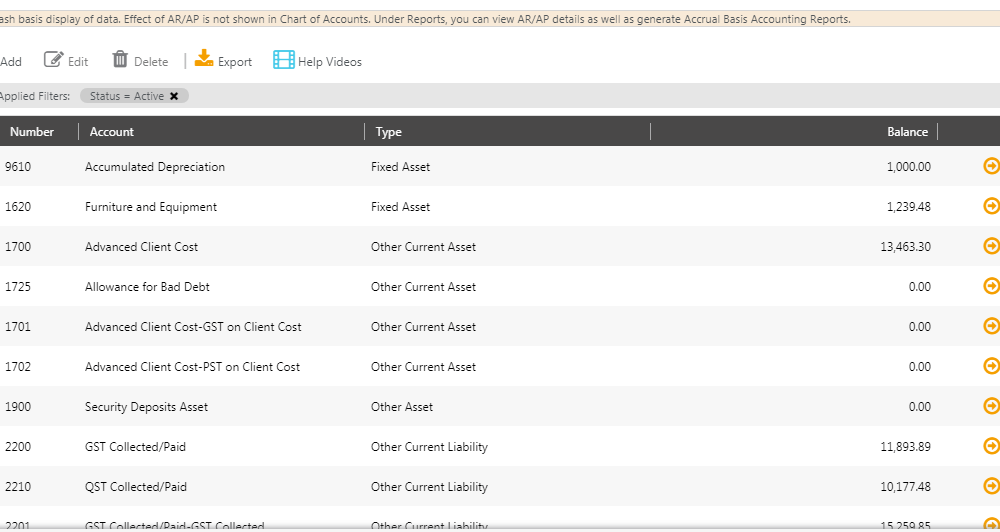
Task: Select Advanced Client Cost-GST on Client Cost
Action: coord(193,327)
